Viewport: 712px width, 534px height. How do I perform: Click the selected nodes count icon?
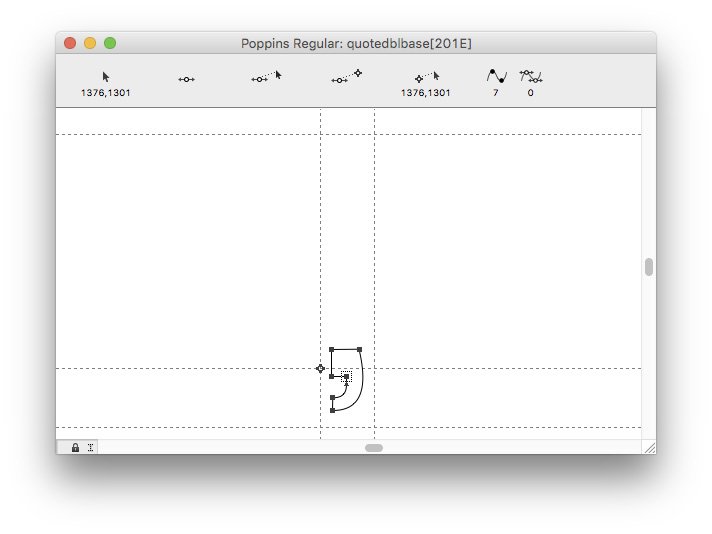tap(530, 76)
